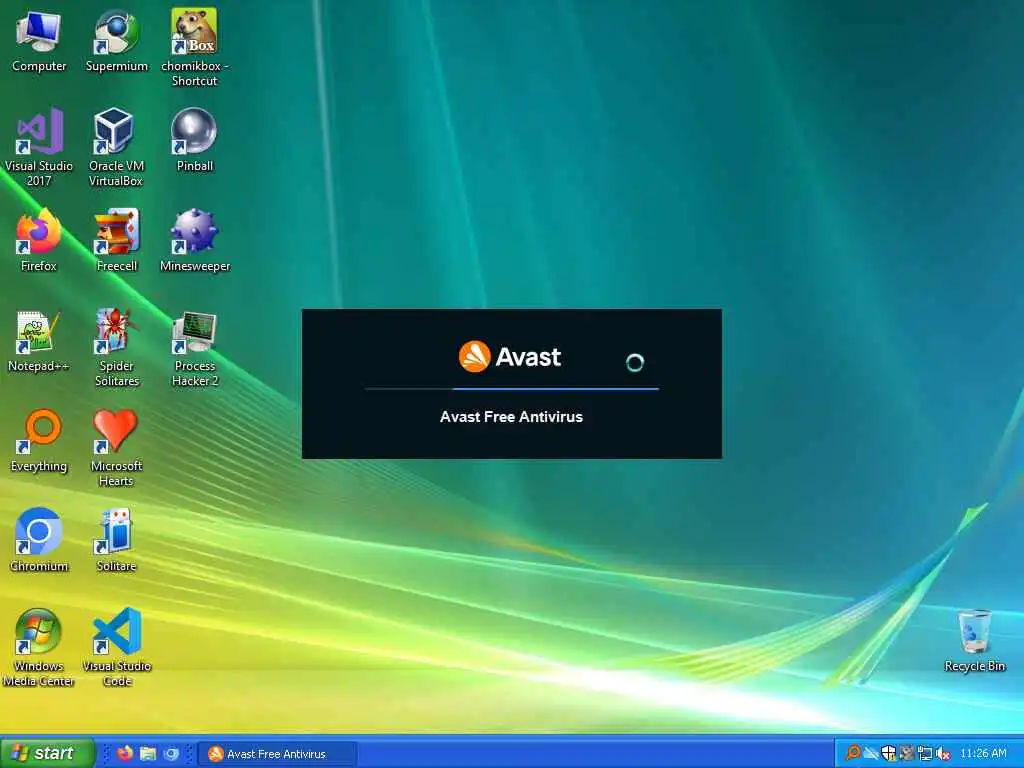Click the security shield tray icon

pyautogui.click(x=889, y=754)
